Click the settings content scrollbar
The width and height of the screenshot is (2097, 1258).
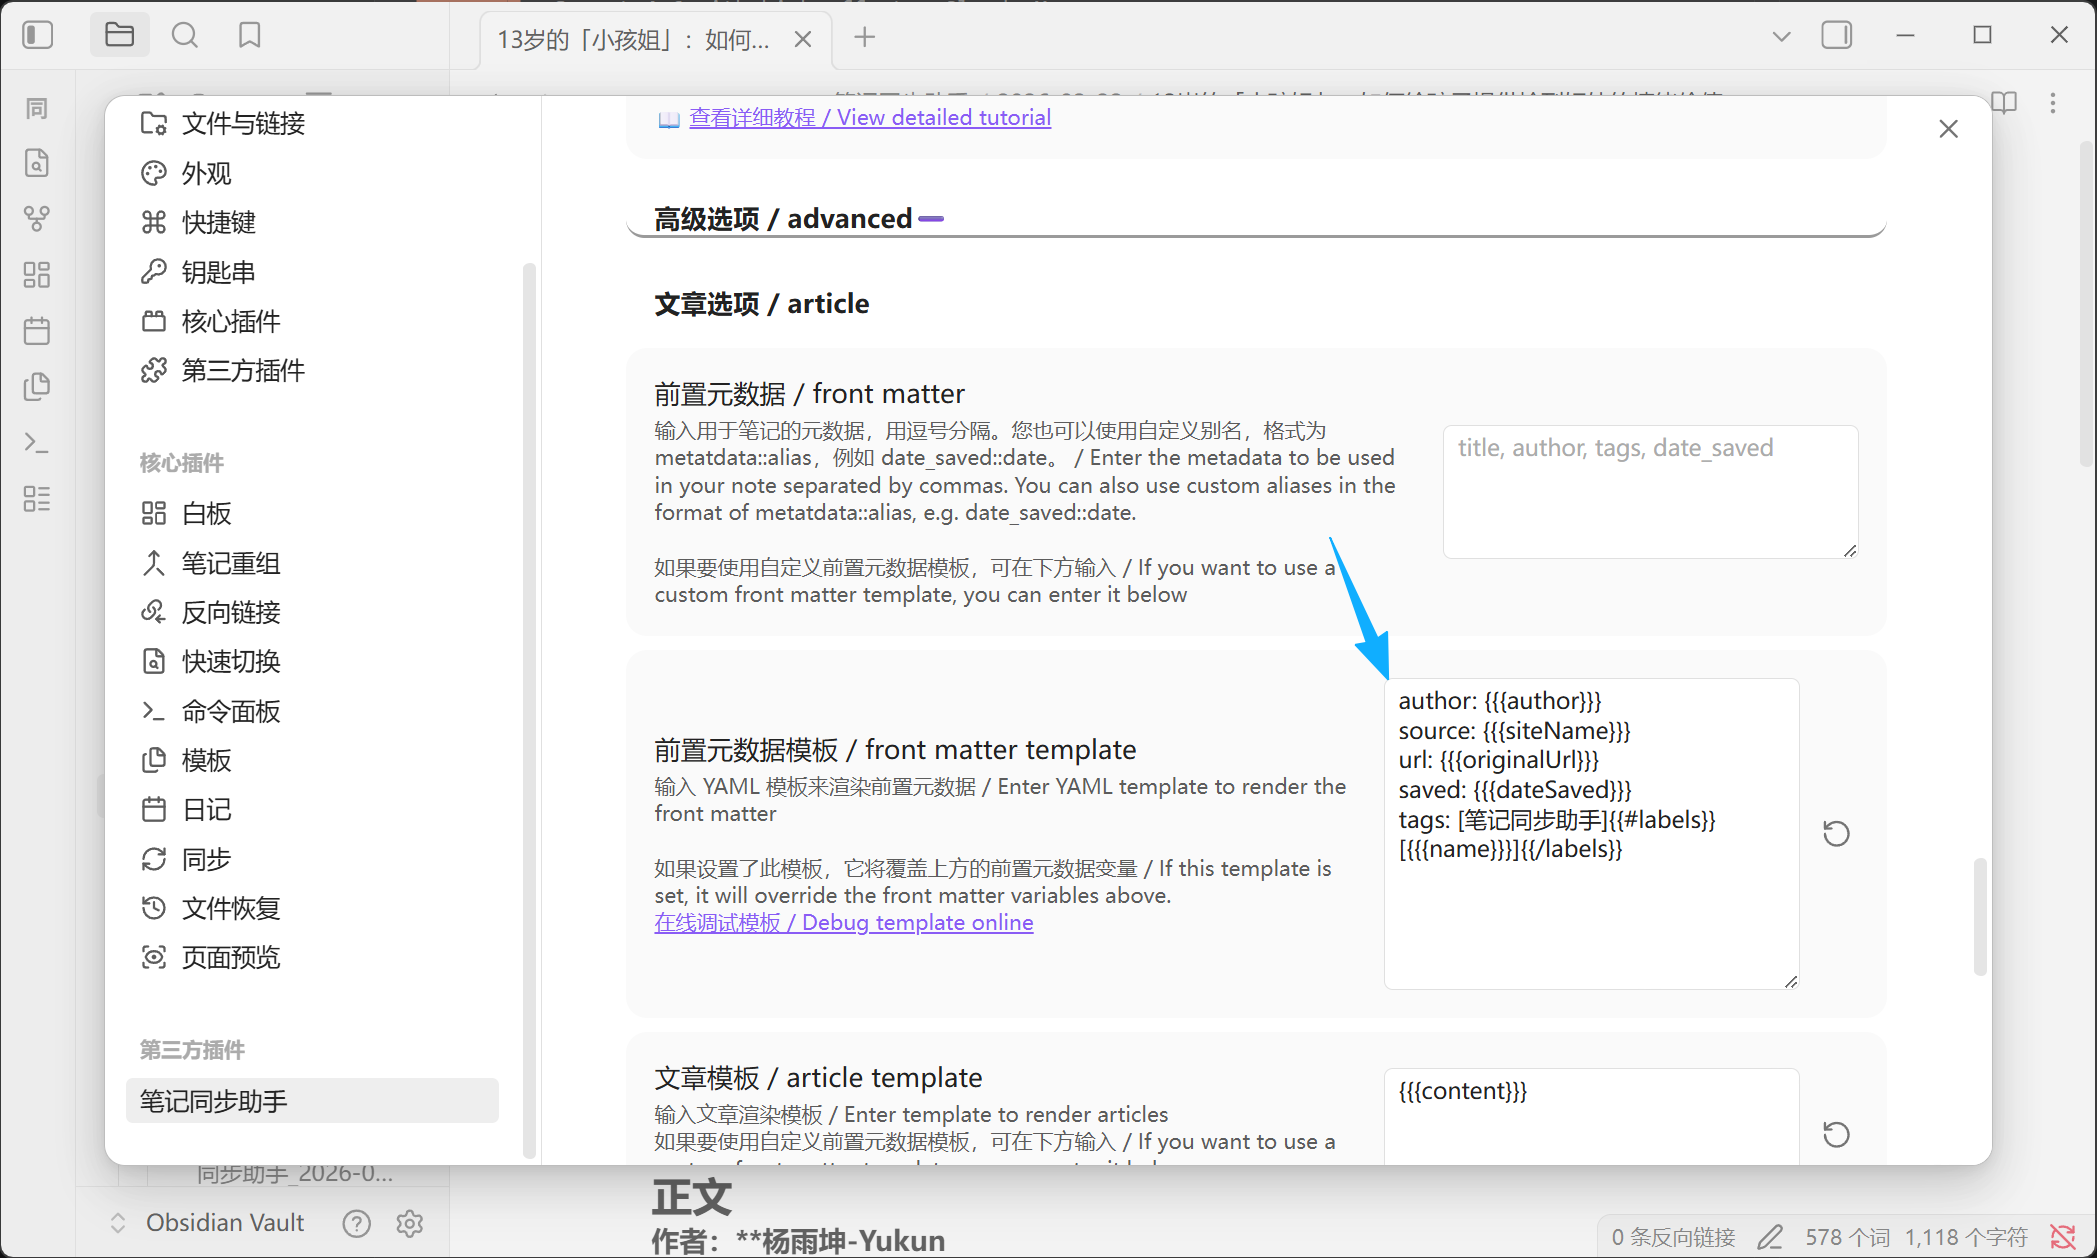tap(1979, 915)
